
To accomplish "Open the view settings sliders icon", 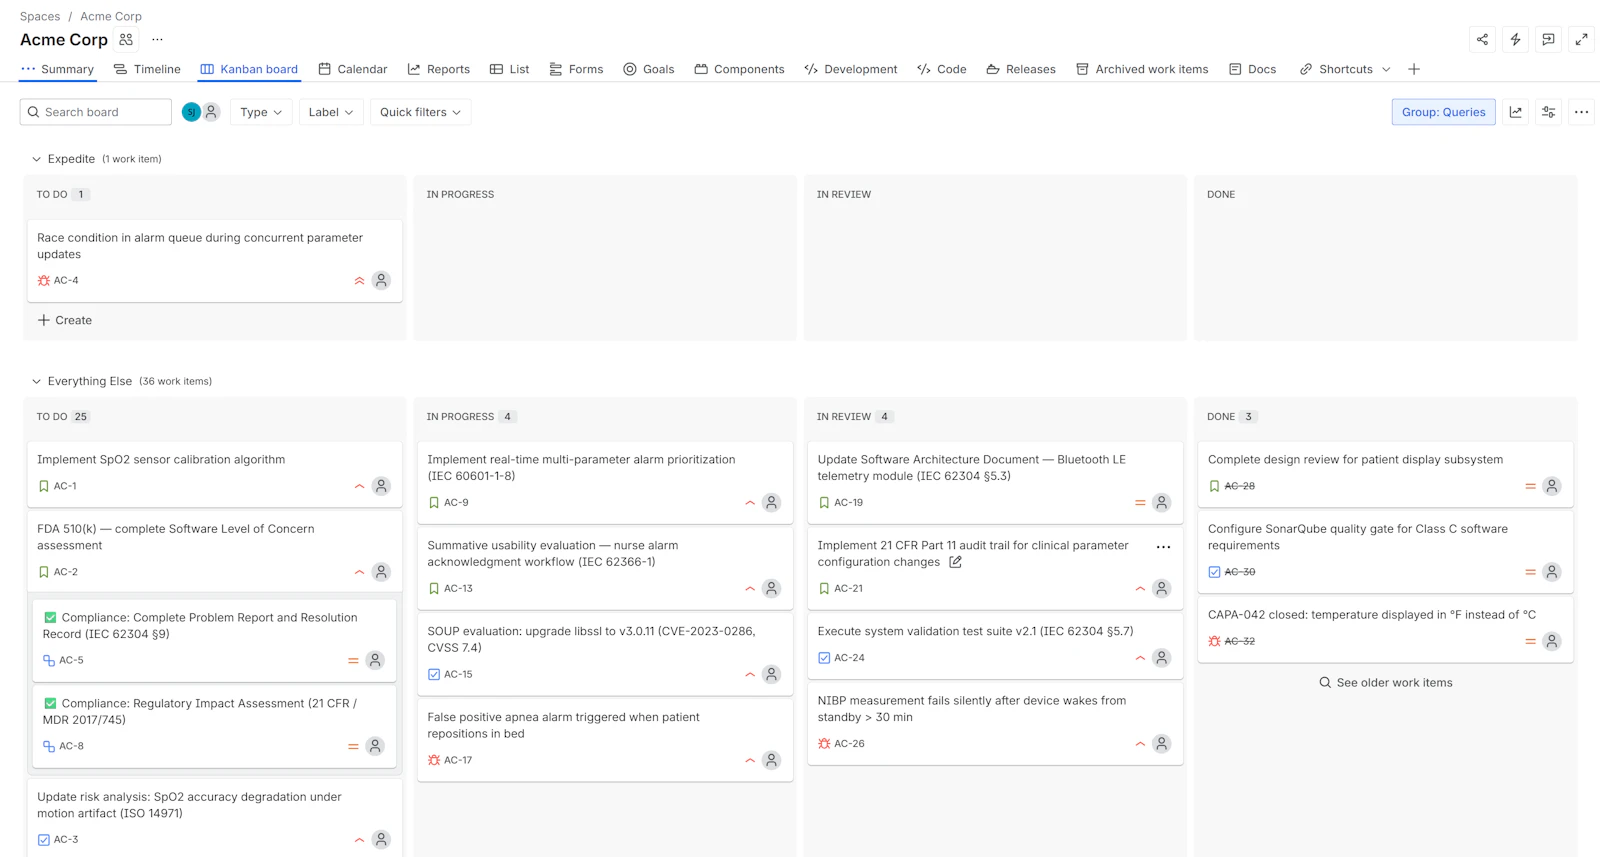I will [x=1548, y=112].
